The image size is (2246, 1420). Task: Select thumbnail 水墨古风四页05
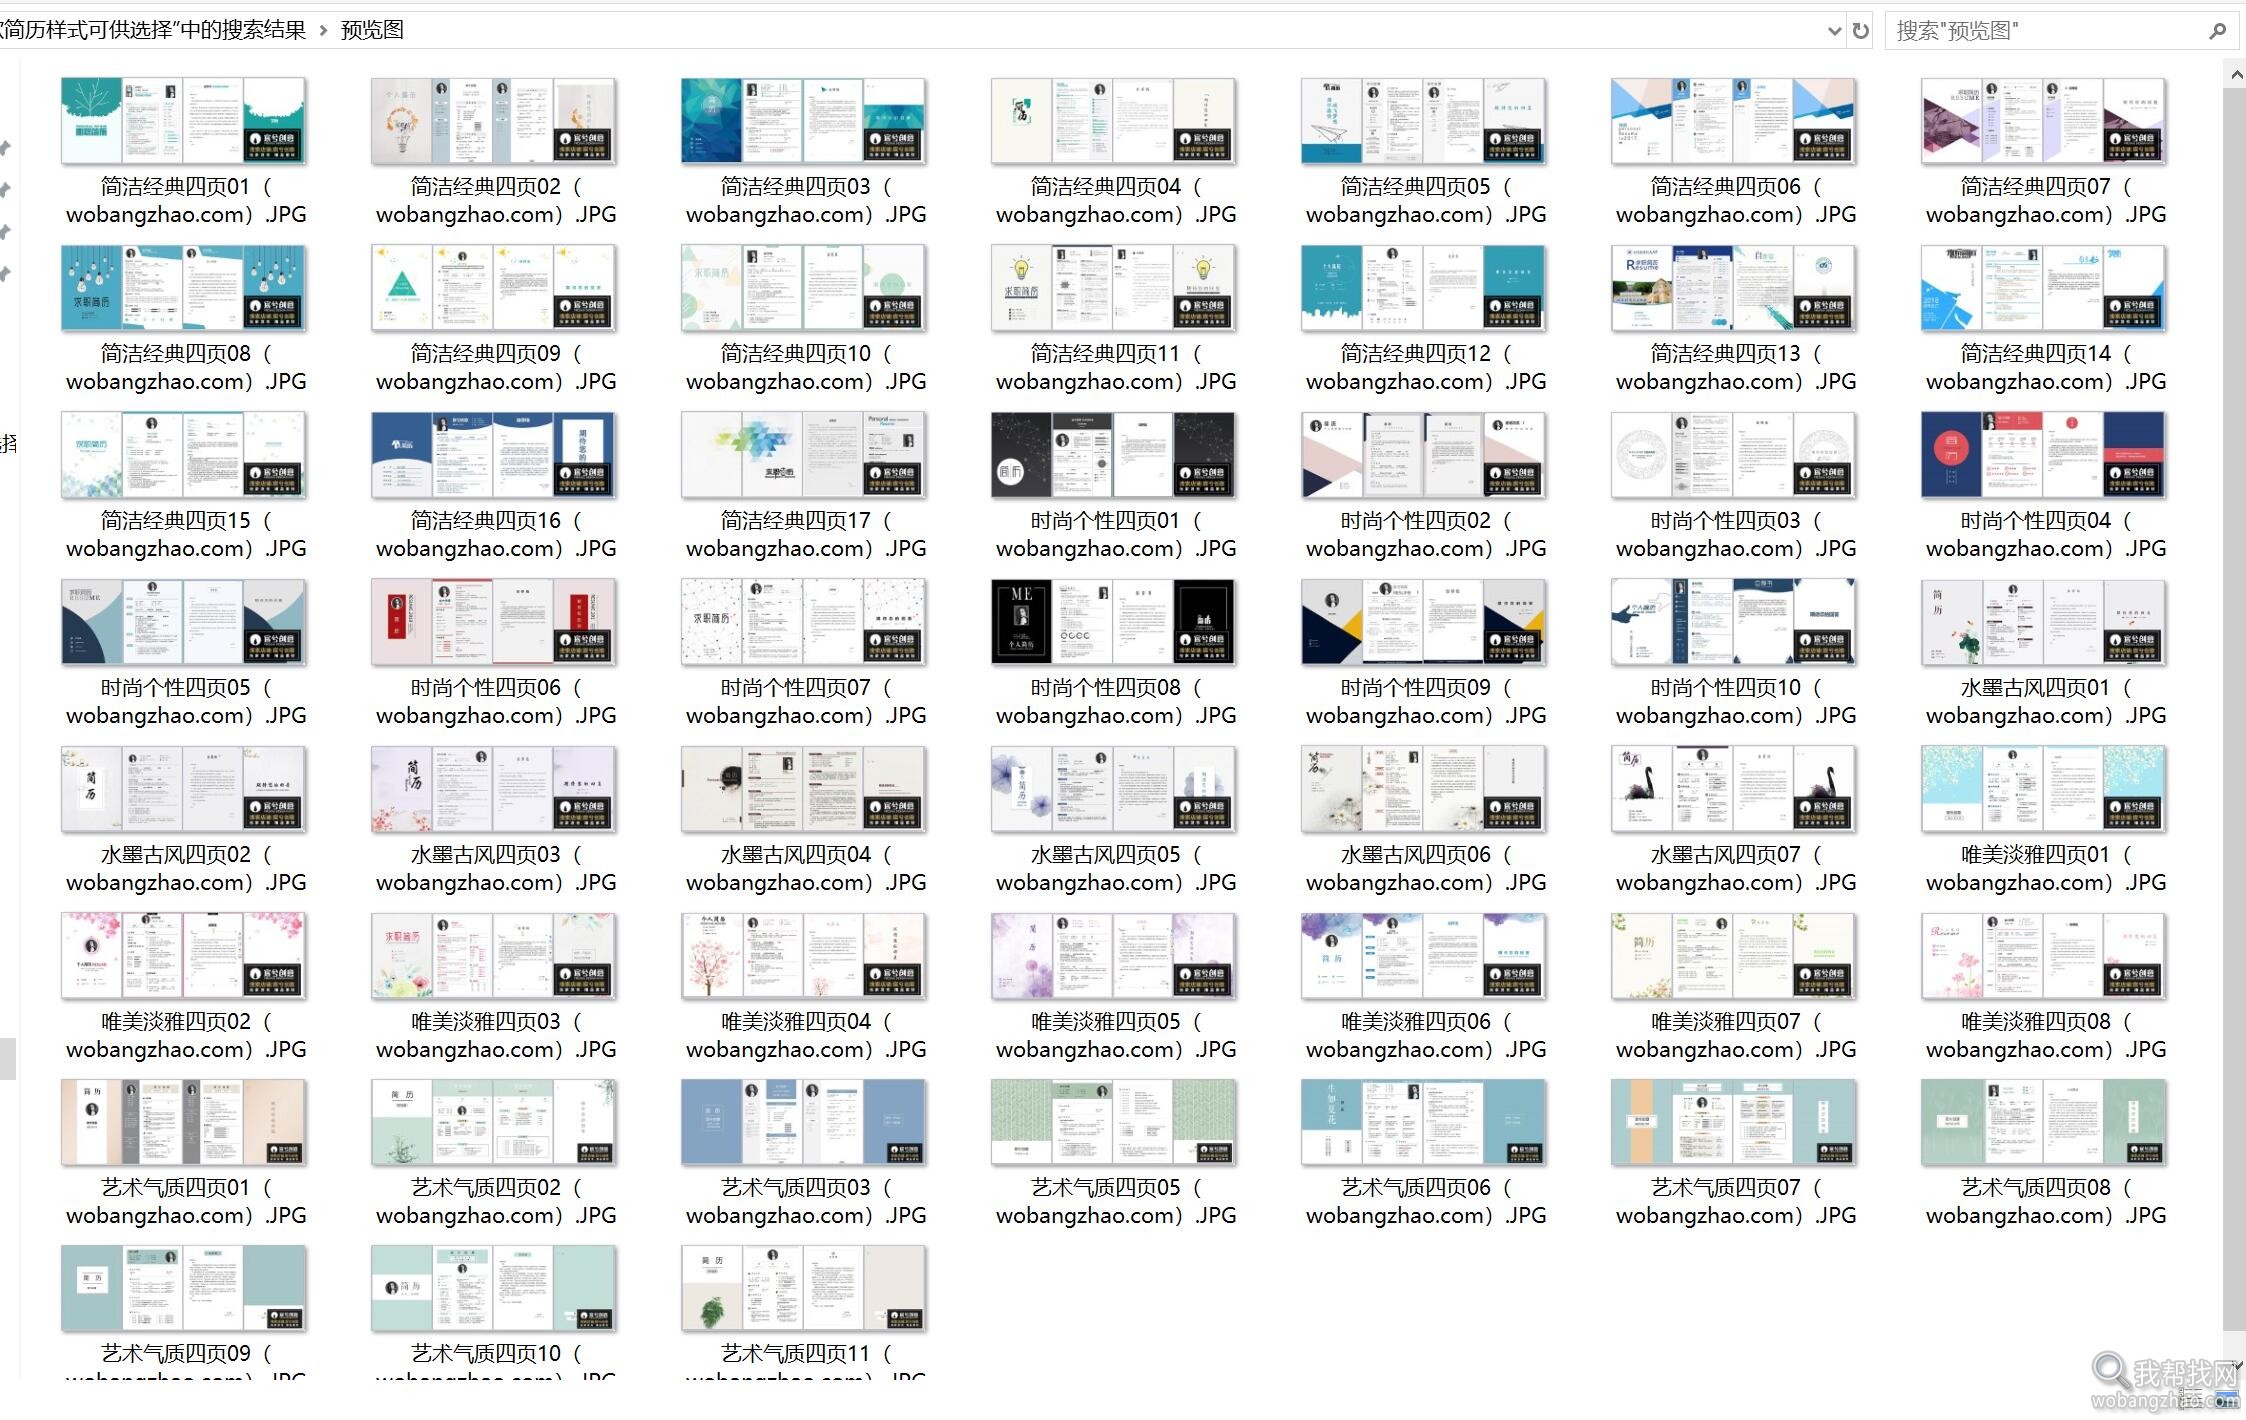(x=1114, y=789)
